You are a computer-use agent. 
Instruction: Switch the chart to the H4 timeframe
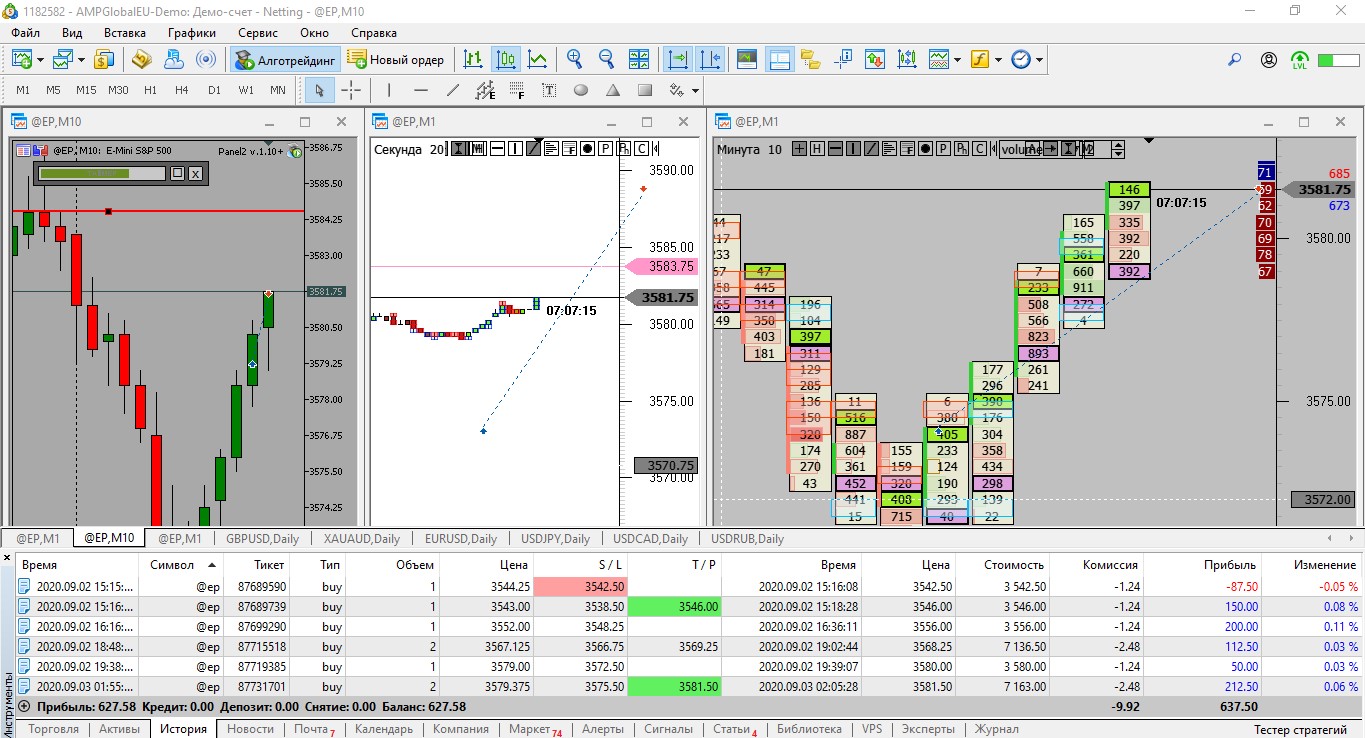pos(182,90)
